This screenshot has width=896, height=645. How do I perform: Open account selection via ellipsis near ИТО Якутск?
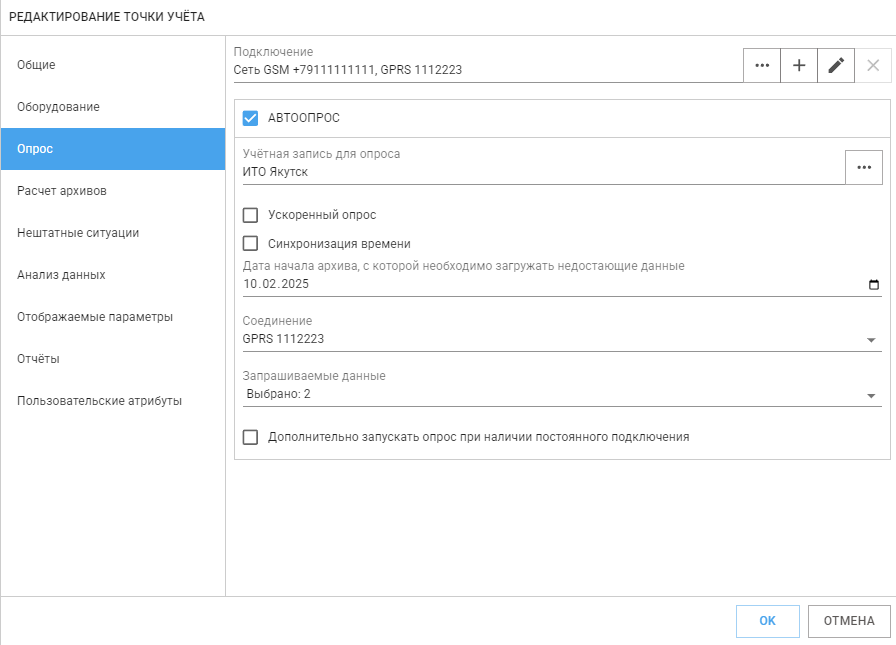coord(864,167)
